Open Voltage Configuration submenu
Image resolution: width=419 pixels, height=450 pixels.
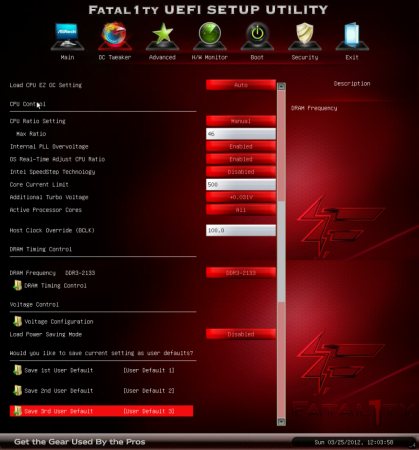59,322
